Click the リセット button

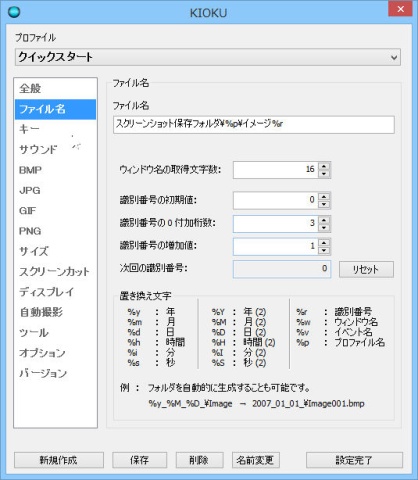pos(366,269)
